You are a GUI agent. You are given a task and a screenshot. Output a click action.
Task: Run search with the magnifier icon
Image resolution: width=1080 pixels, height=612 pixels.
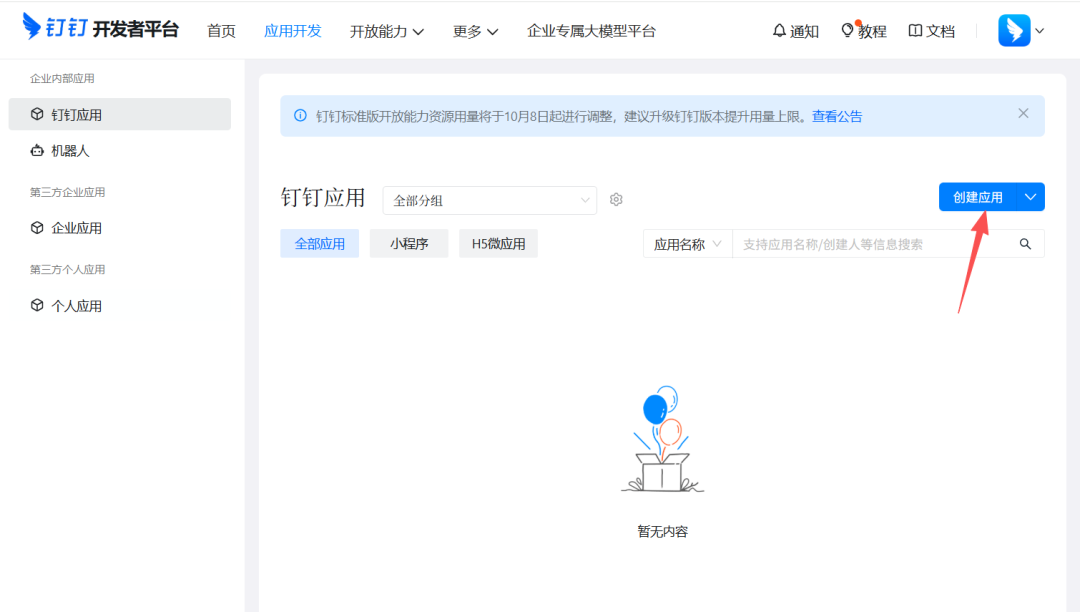click(x=1025, y=243)
